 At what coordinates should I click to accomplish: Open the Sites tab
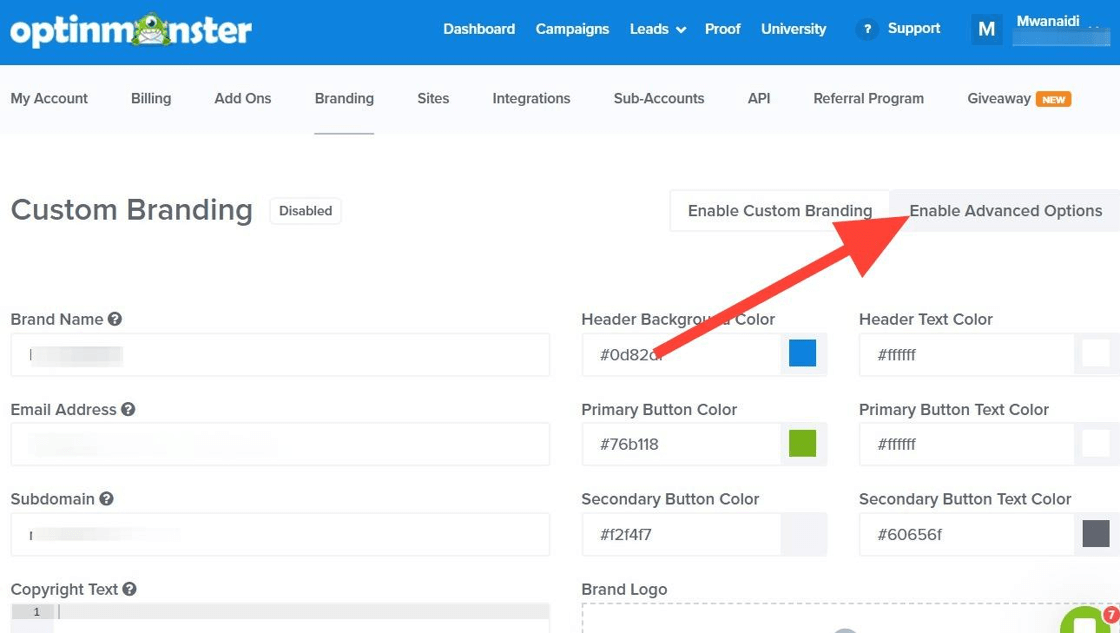coord(433,98)
